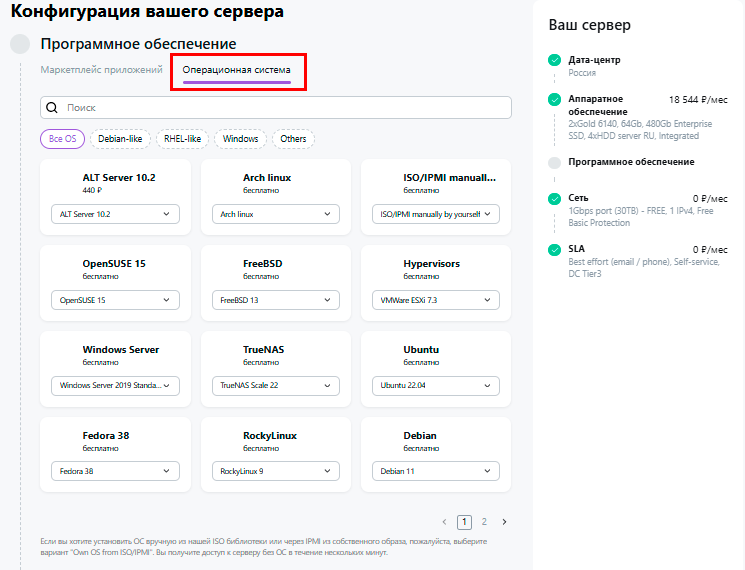
Task: Select the ALT Server 10.2 card title
Action: click(x=119, y=178)
